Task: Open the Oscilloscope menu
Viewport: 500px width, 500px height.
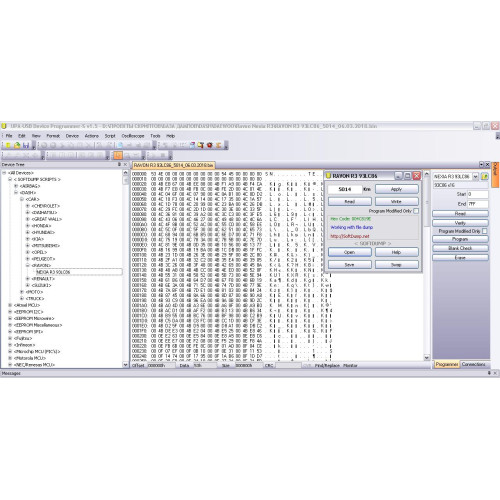Action: [x=133, y=136]
